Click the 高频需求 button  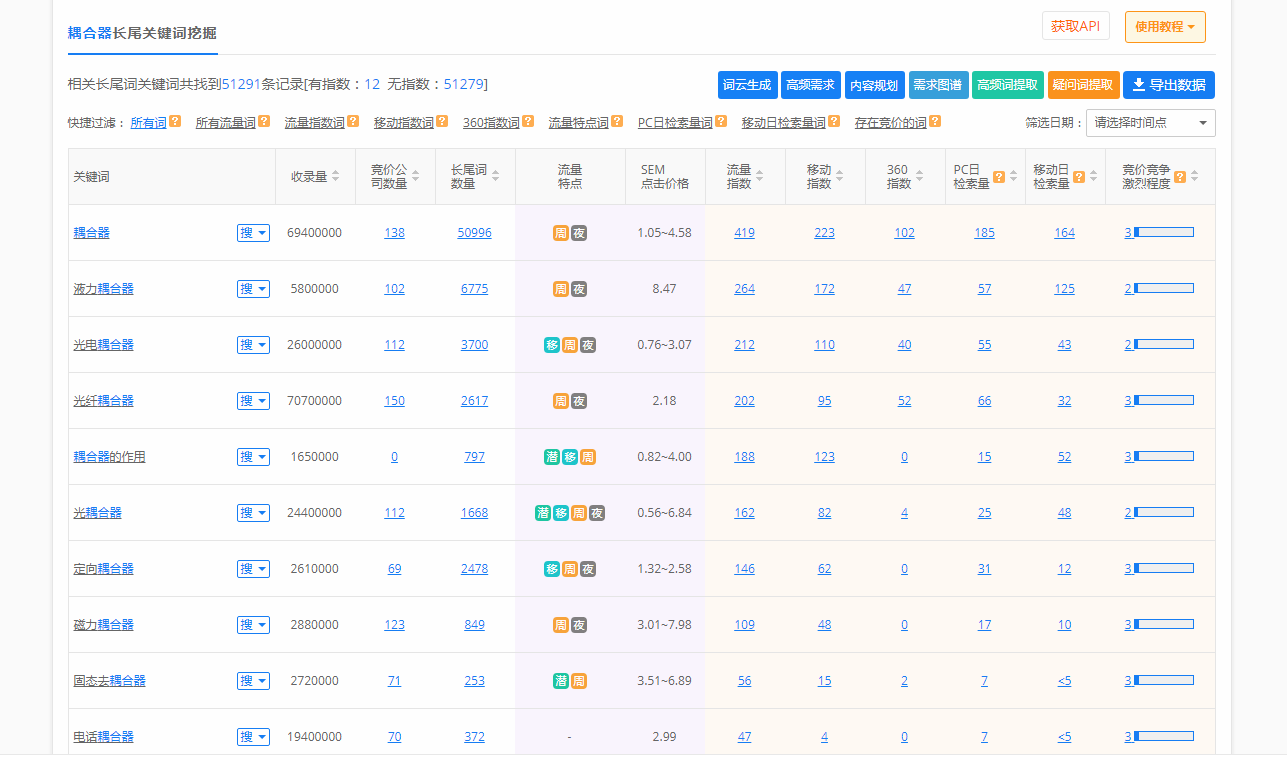coord(810,85)
